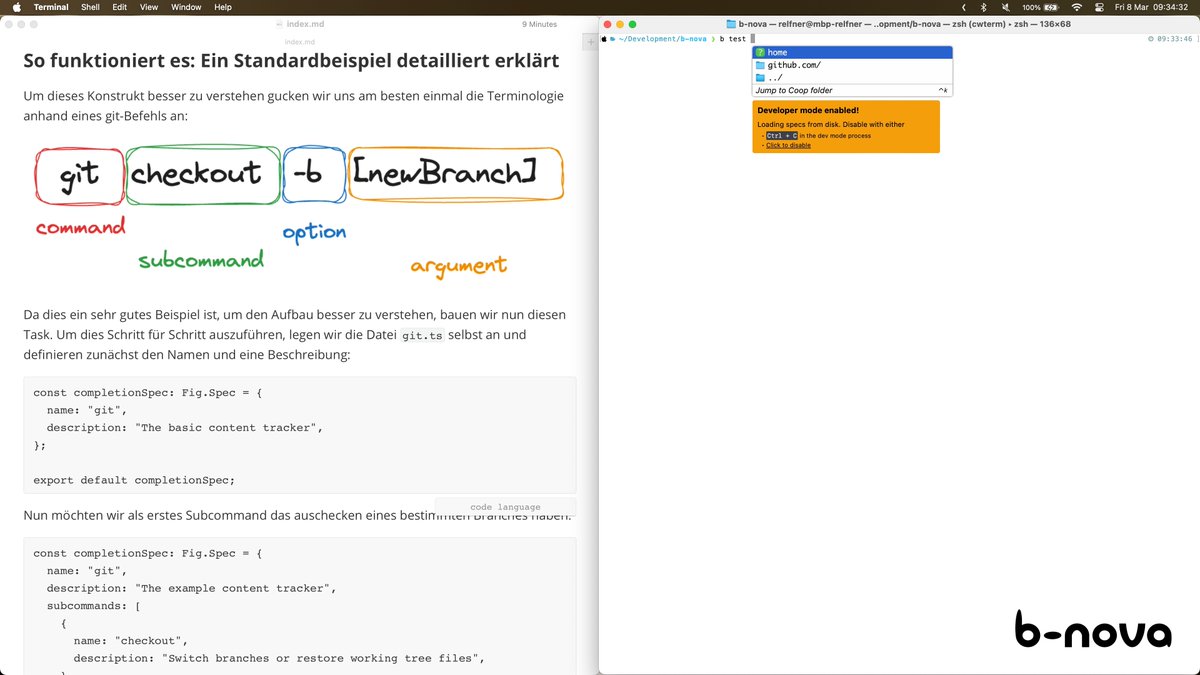The width and height of the screenshot is (1200, 675).
Task: Open the Help menu
Action: tap(222, 7)
